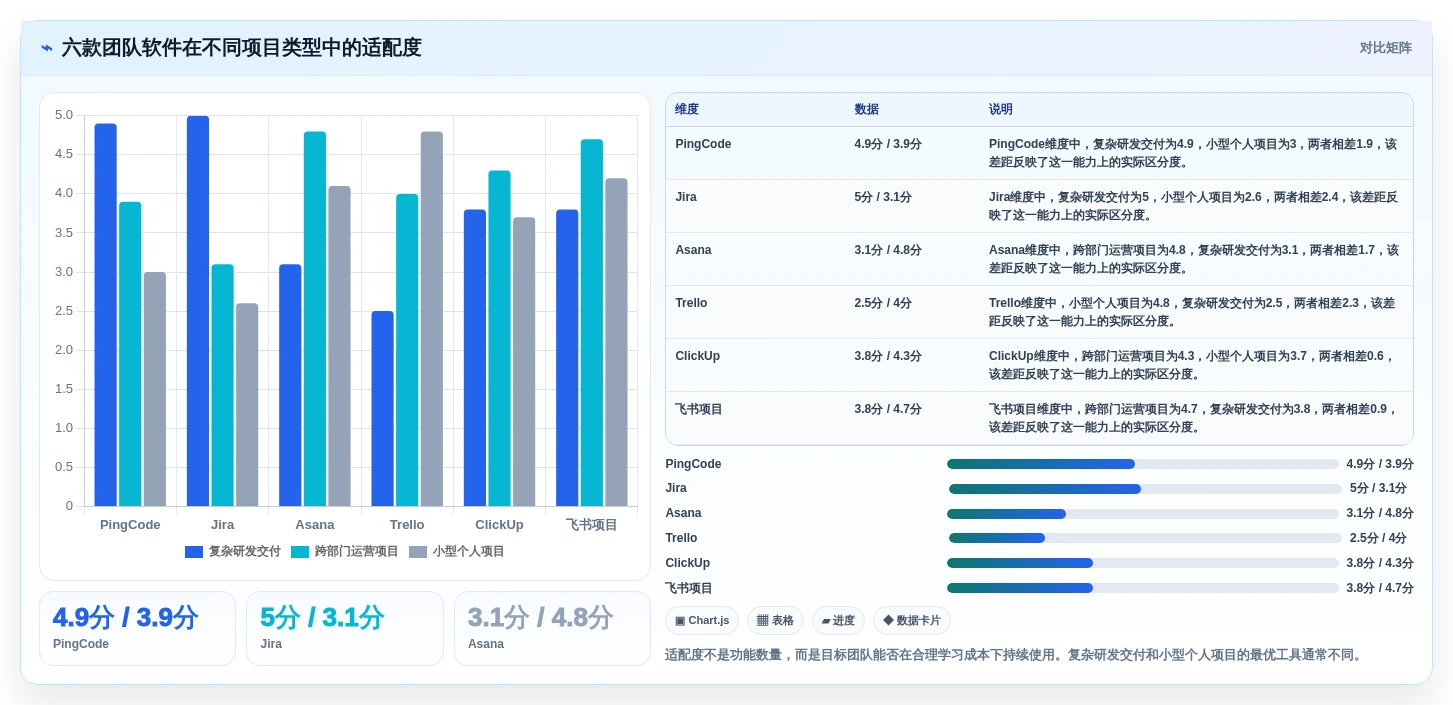Screen dimensions: 1453x705
Task: Select the ClickUp table row name
Action: (x=697, y=356)
